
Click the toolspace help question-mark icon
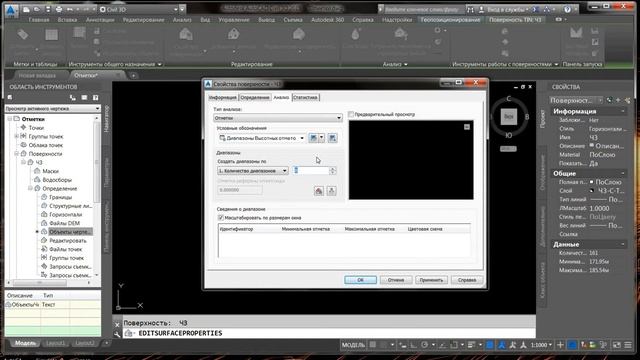pyautogui.click(x=95, y=98)
